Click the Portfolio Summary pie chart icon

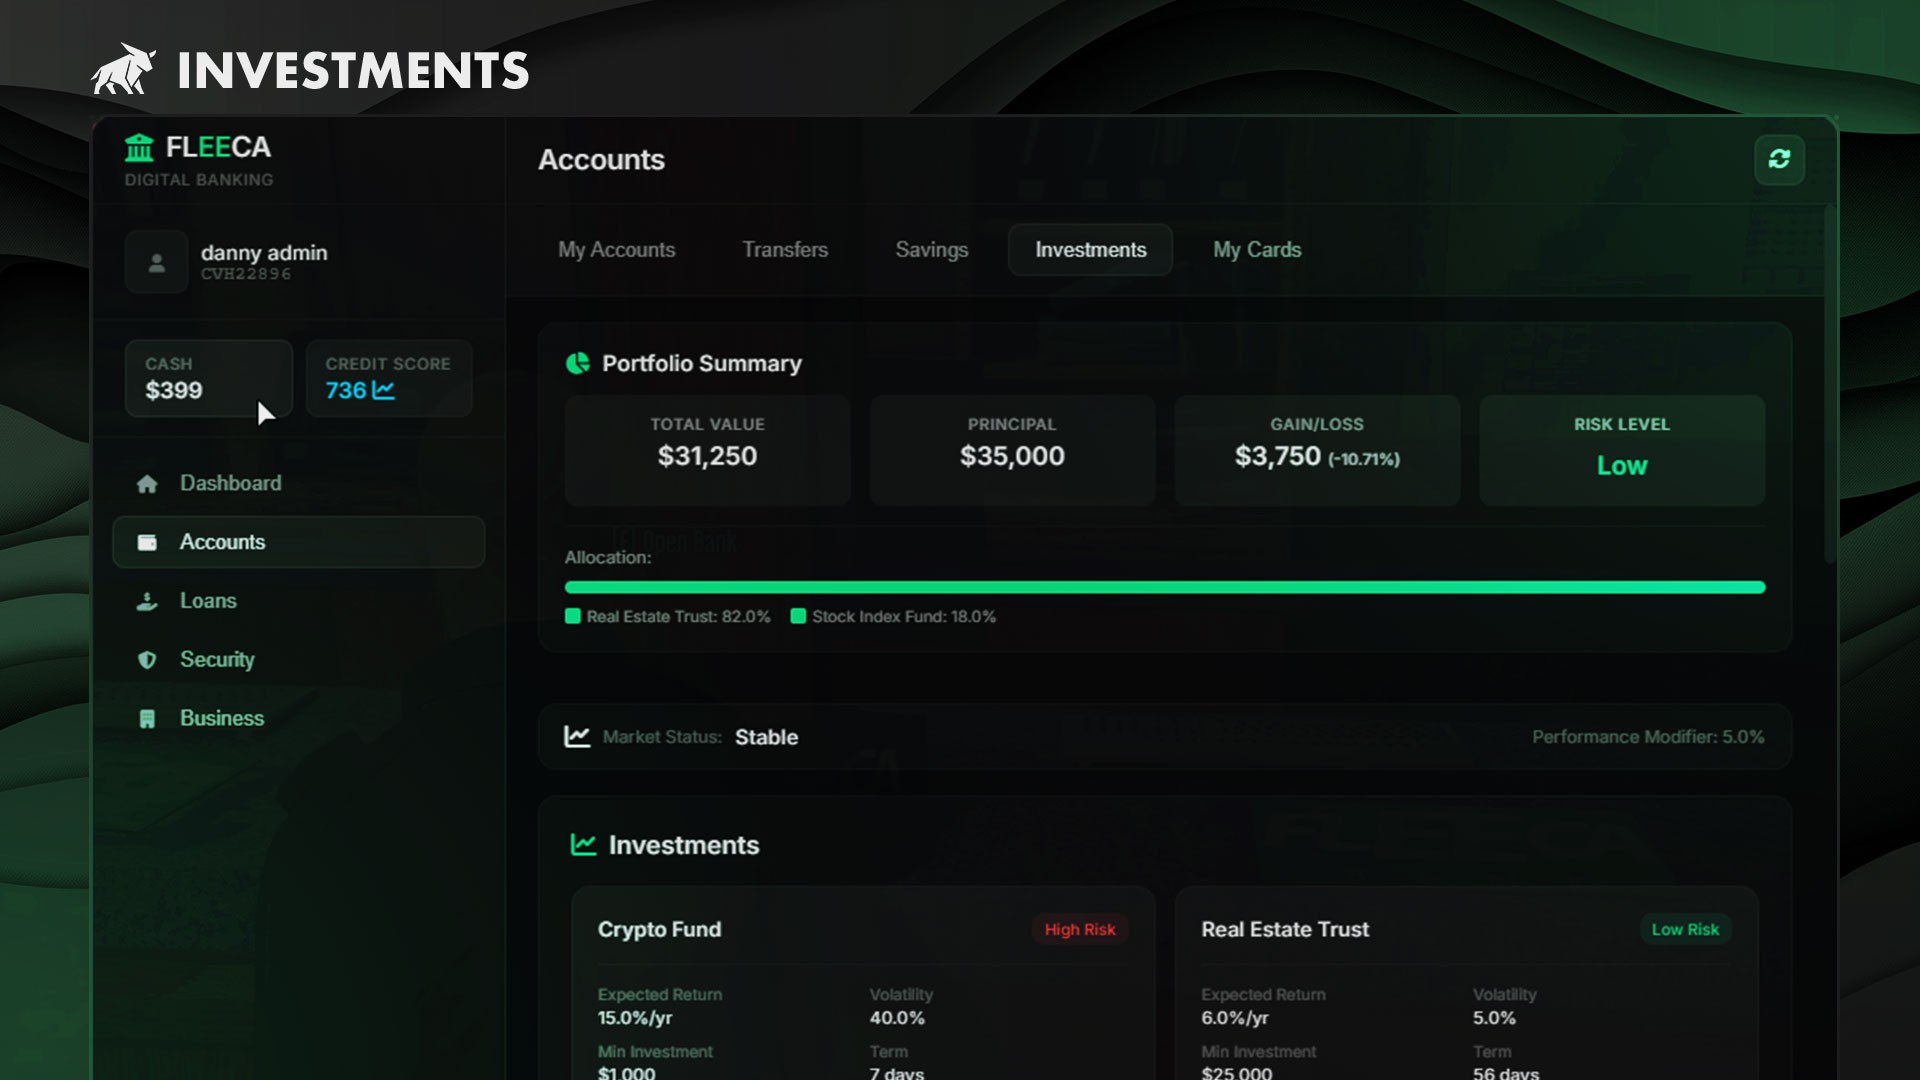pyautogui.click(x=578, y=363)
